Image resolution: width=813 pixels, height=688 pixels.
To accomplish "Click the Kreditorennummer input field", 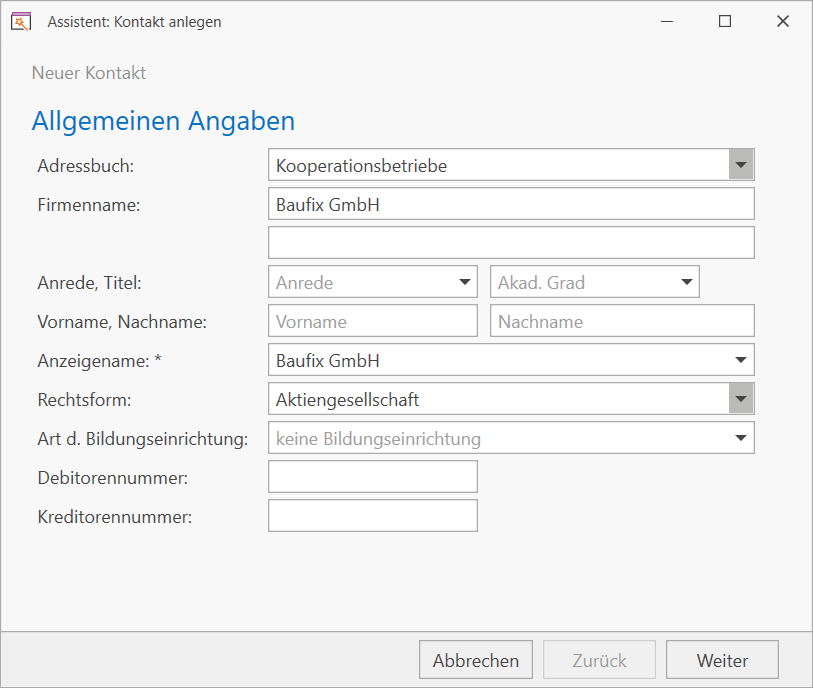I will (x=372, y=516).
